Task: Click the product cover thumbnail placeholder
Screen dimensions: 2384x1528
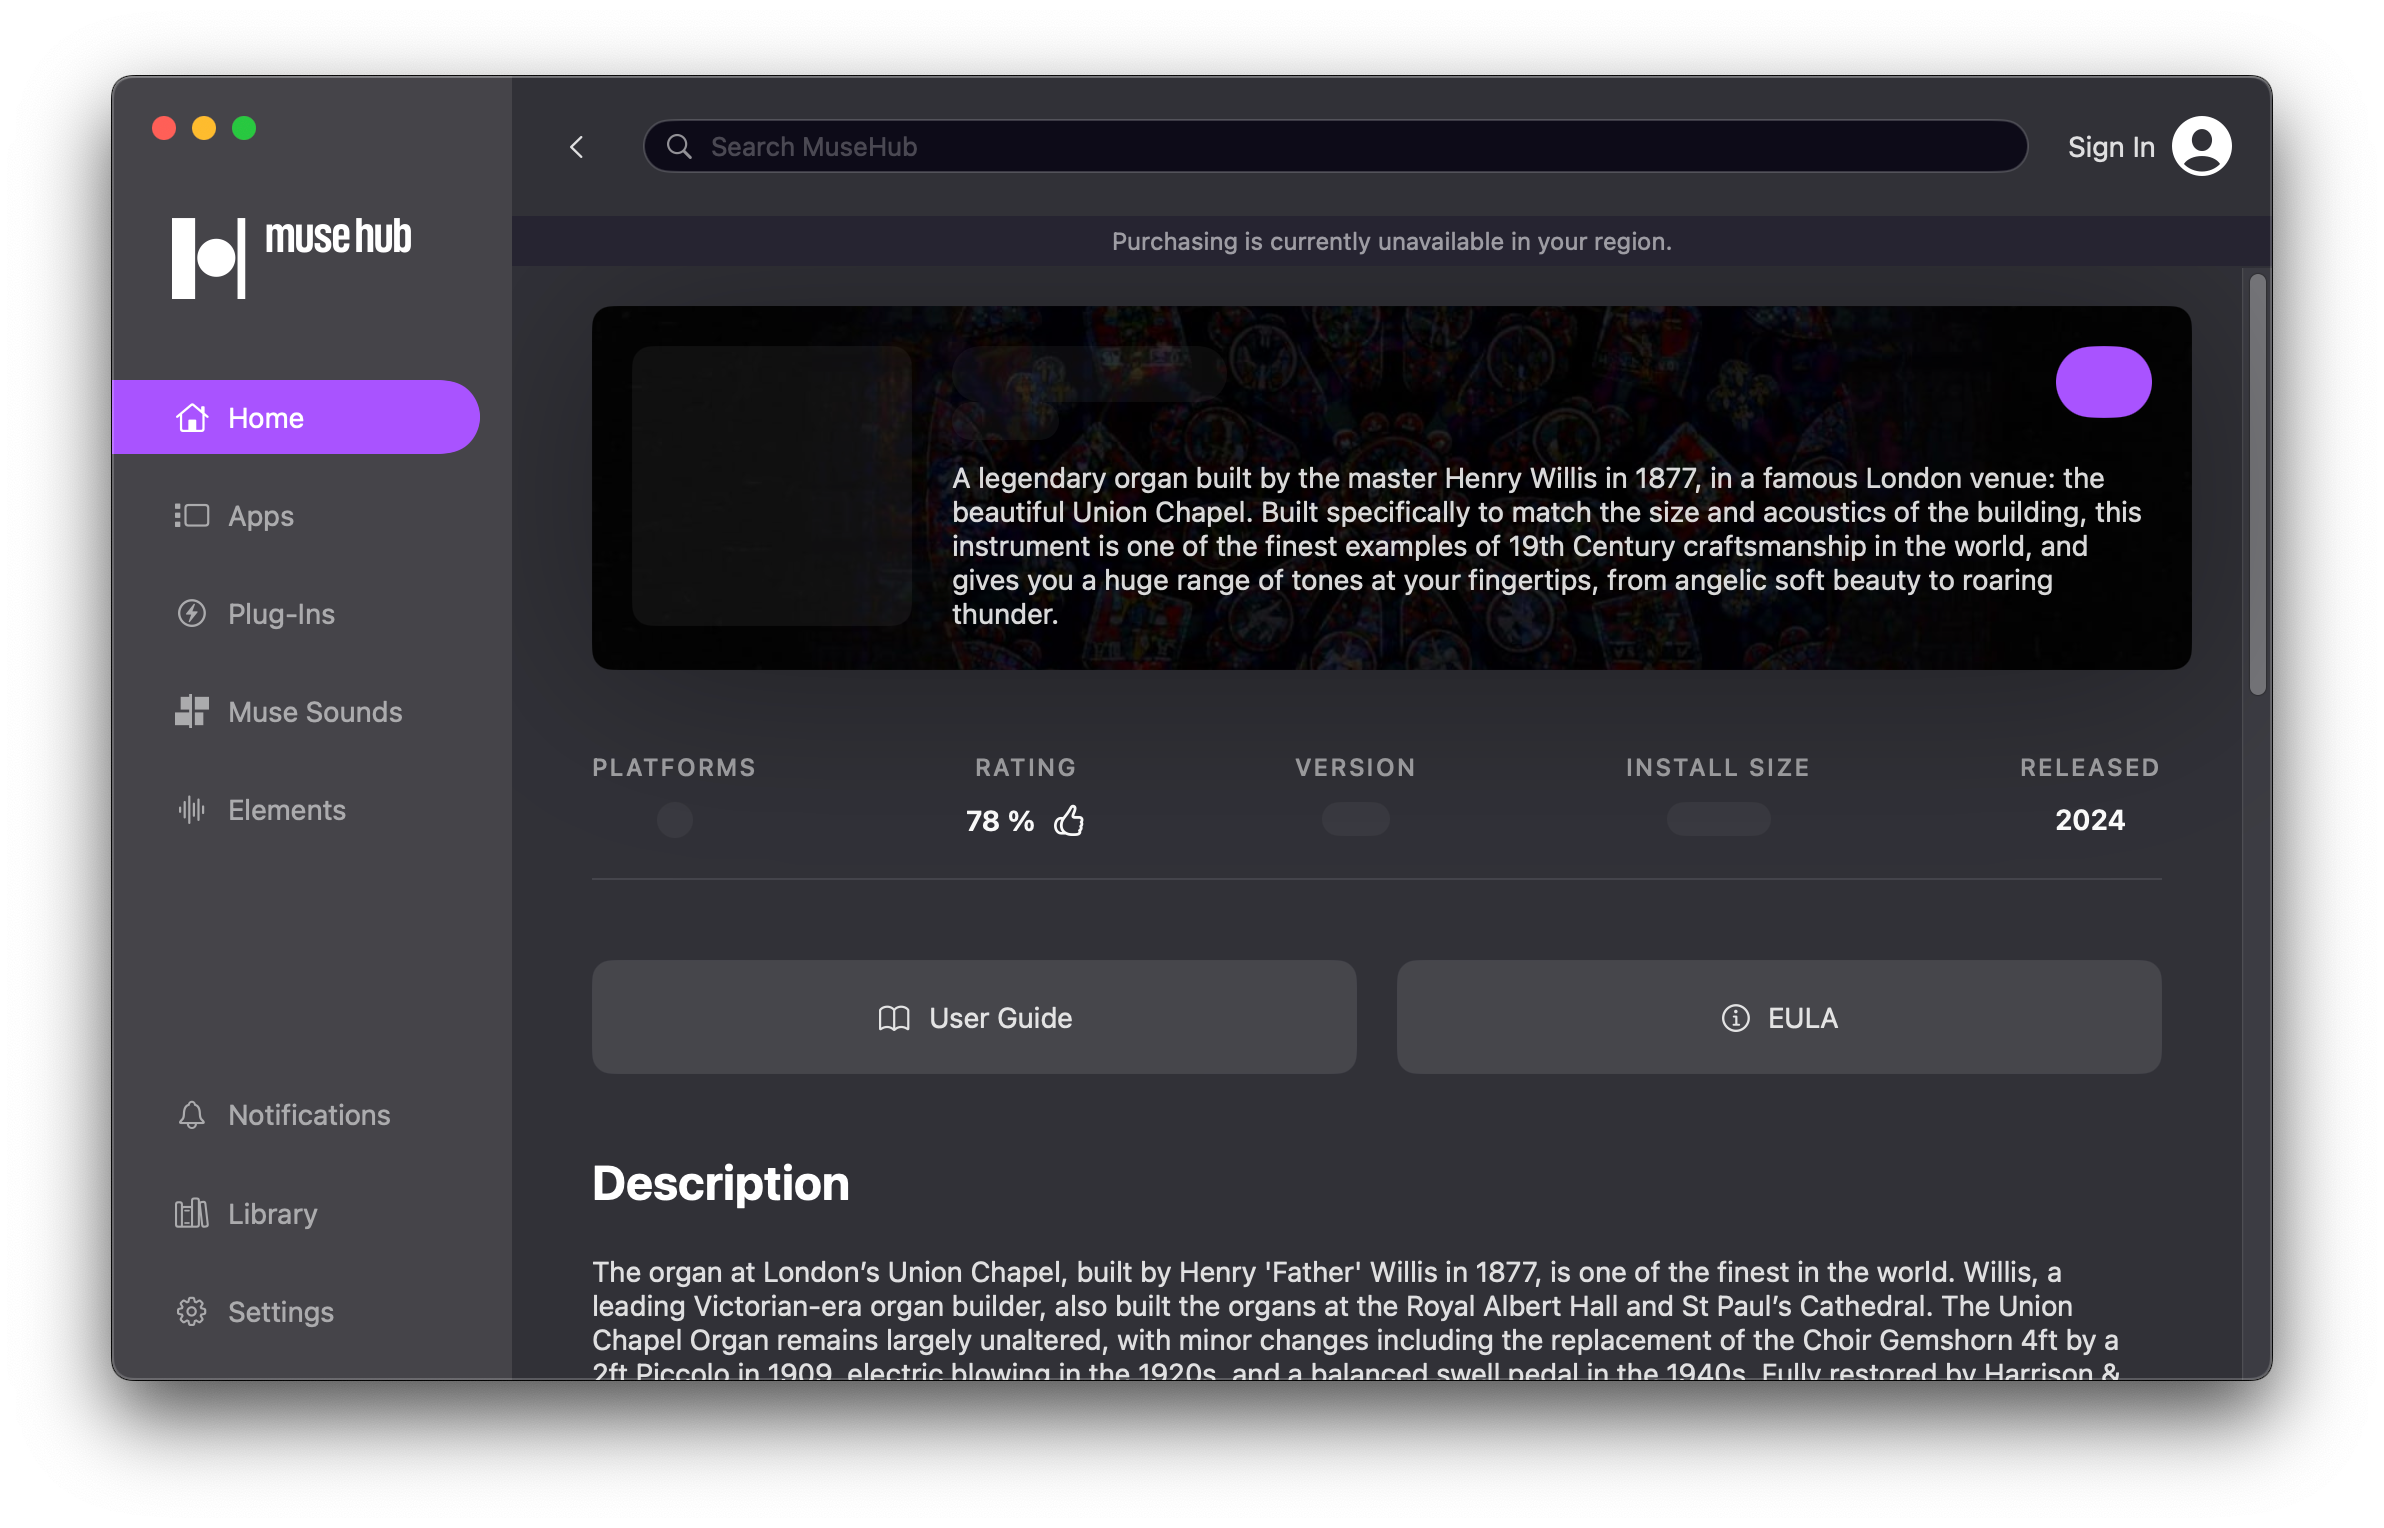Action: pyautogui.click(x=771, y=486)
